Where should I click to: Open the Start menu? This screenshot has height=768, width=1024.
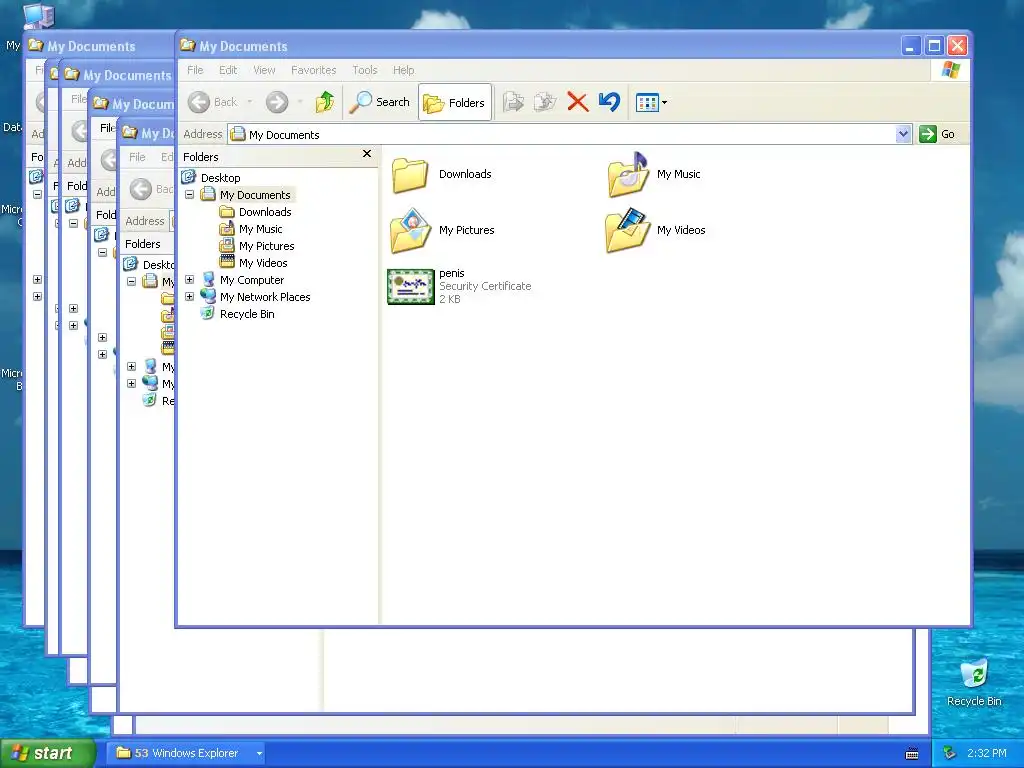tap(48, 753)
